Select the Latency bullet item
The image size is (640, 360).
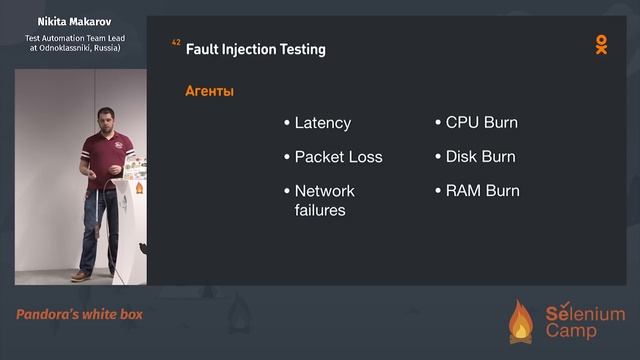[x=318, y=123]
